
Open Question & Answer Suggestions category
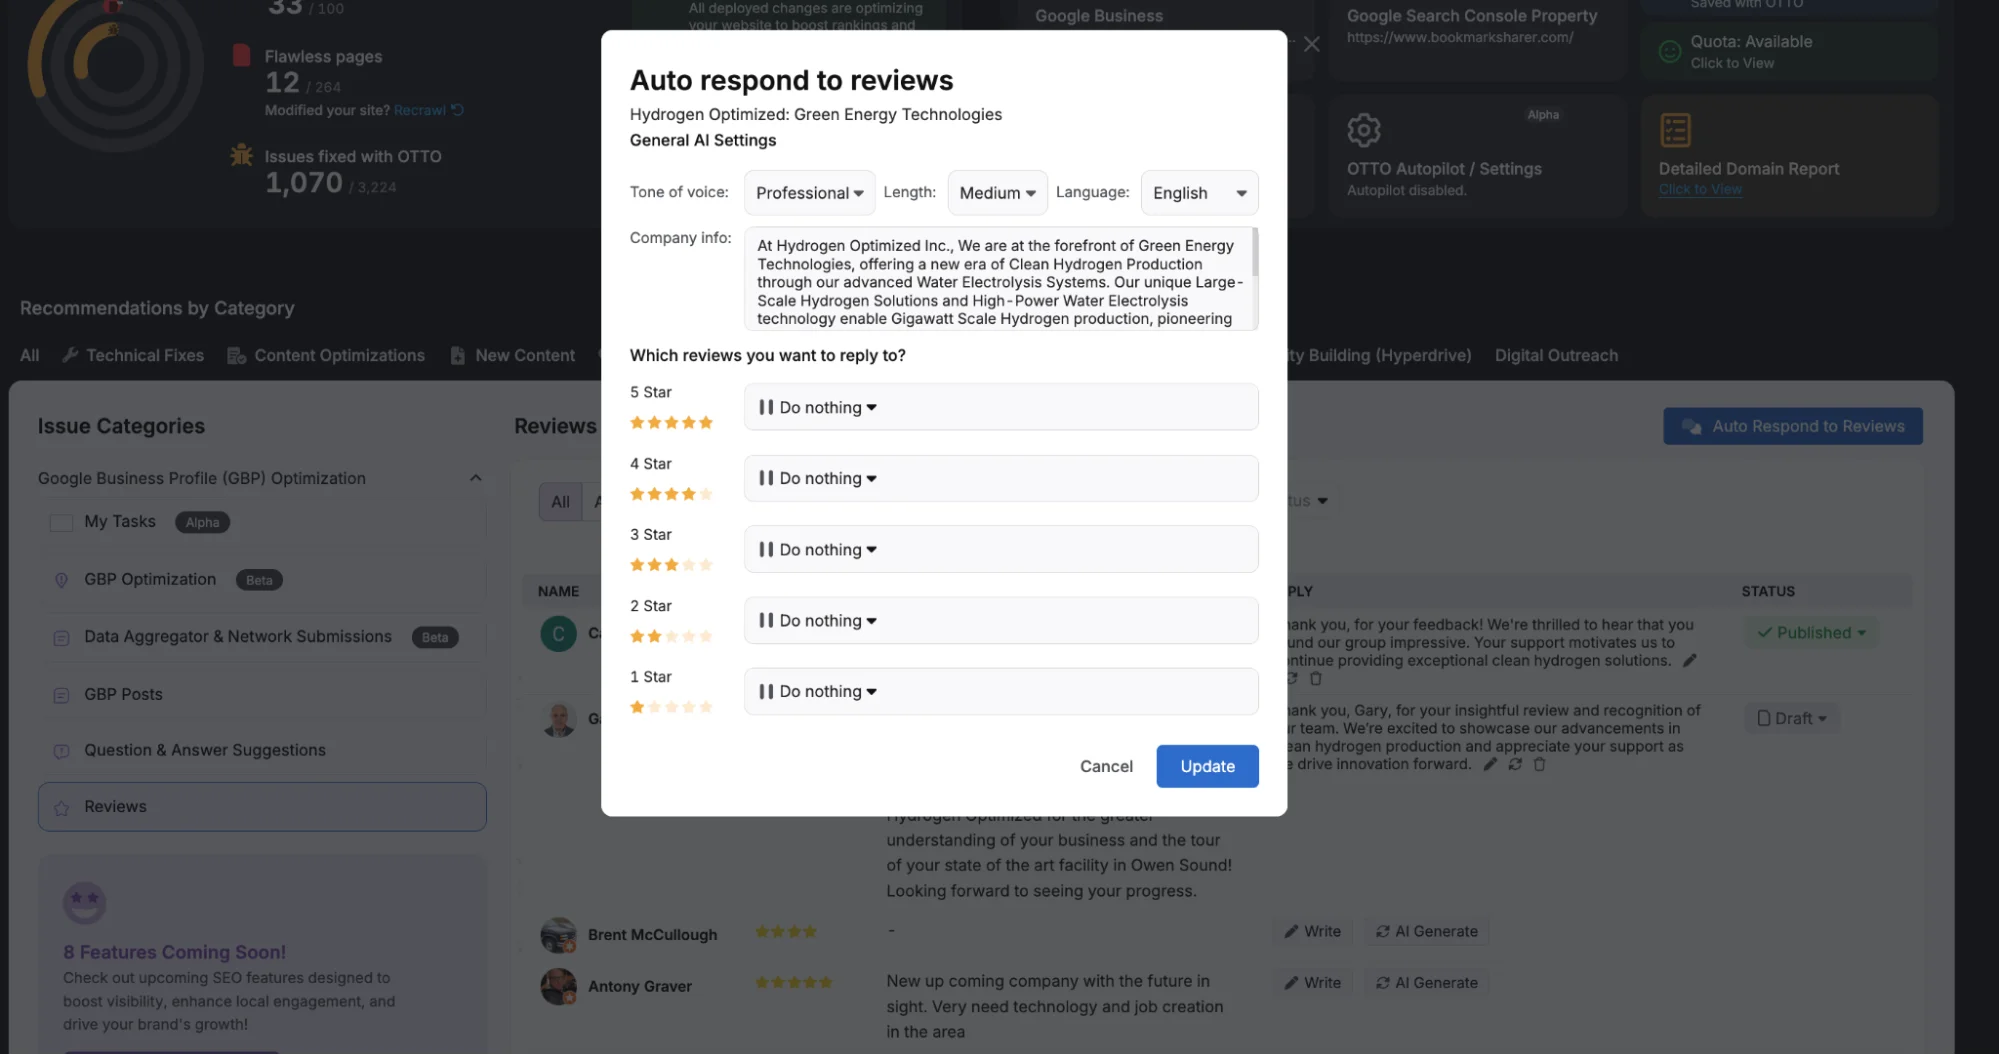[205, 750]
